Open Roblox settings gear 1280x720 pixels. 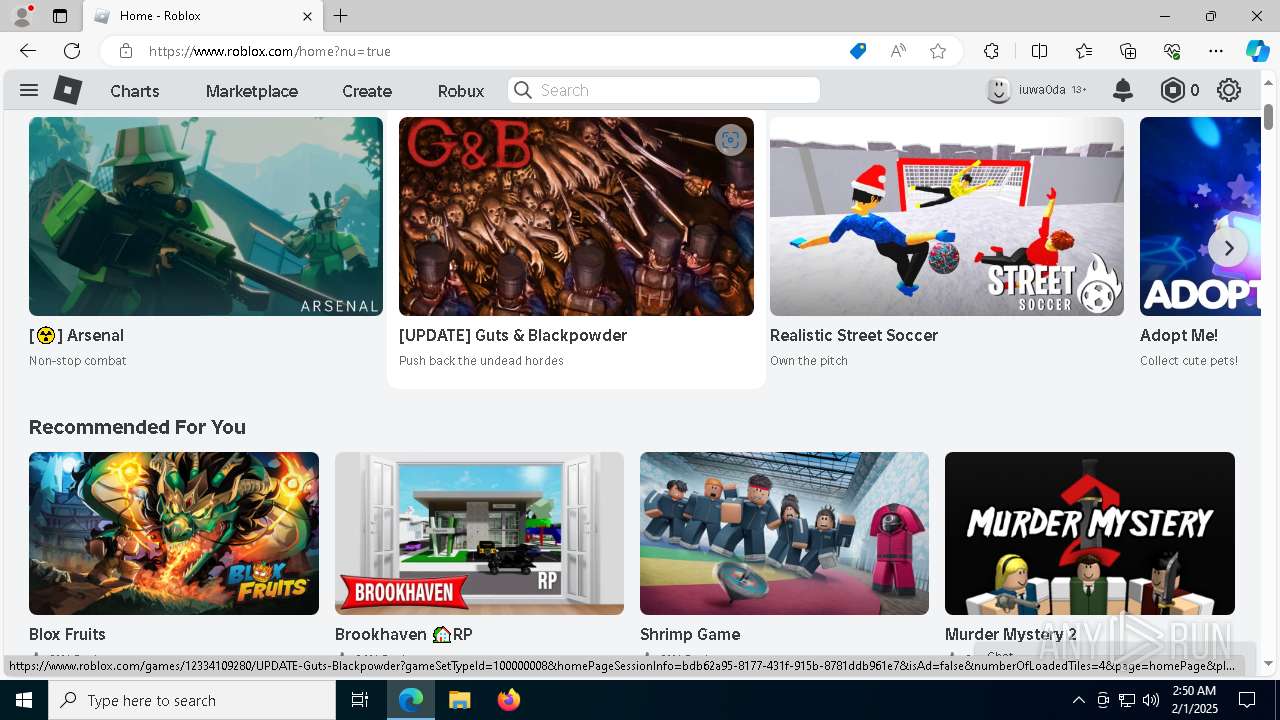pos(1229,90)
